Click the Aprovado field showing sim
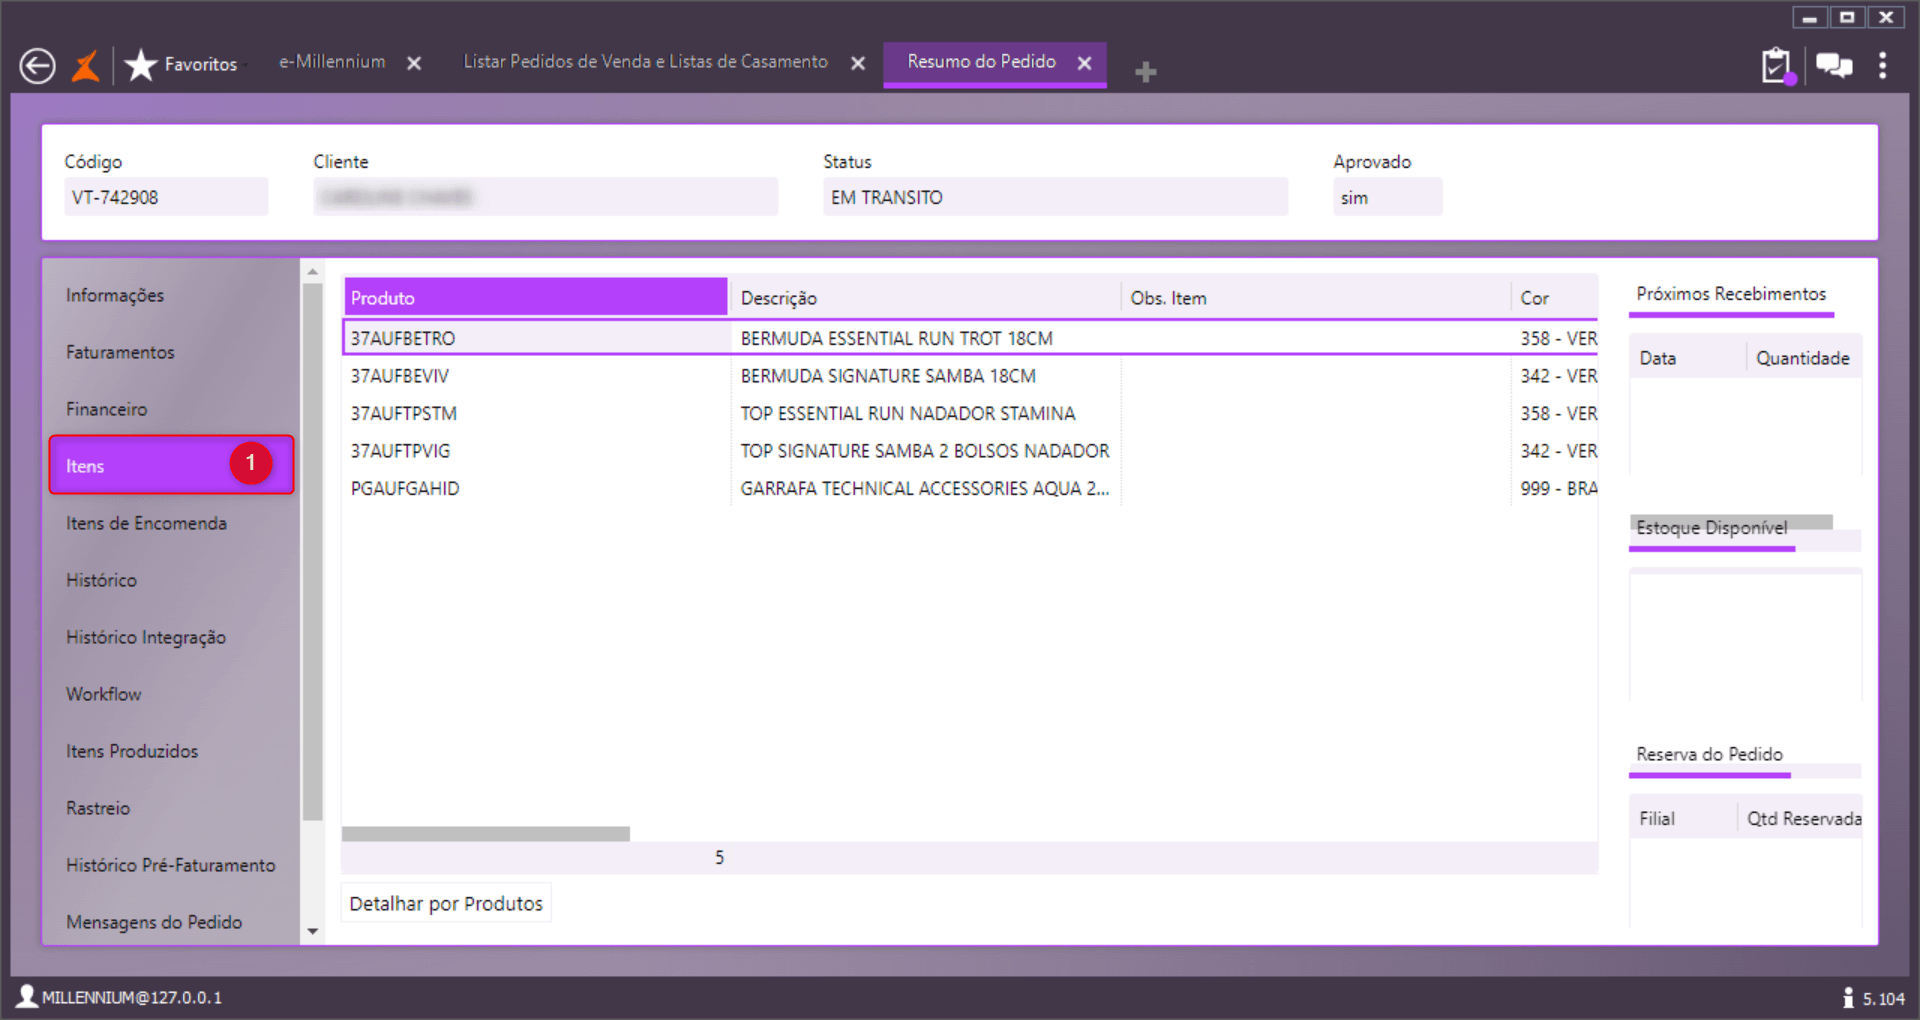Image resolution: width=1920 pixels, height=1020 pixels. (x=1387, y=197)
